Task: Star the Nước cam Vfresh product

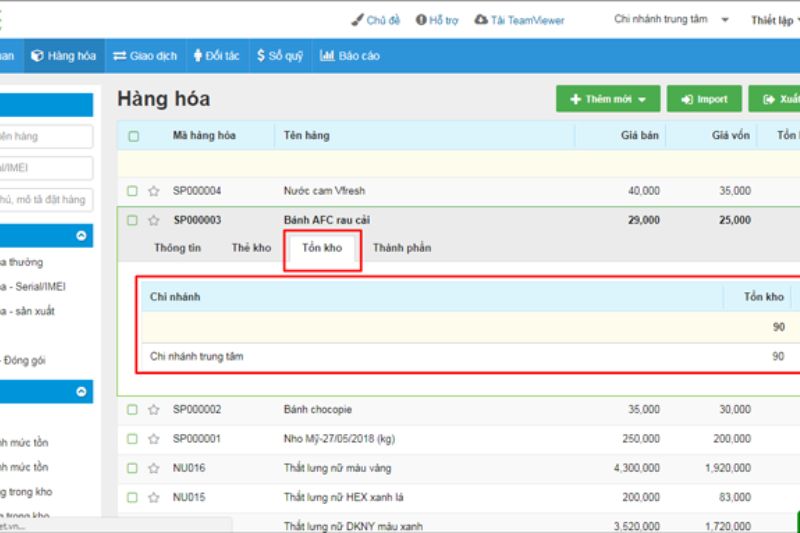Action: [154, 191]
